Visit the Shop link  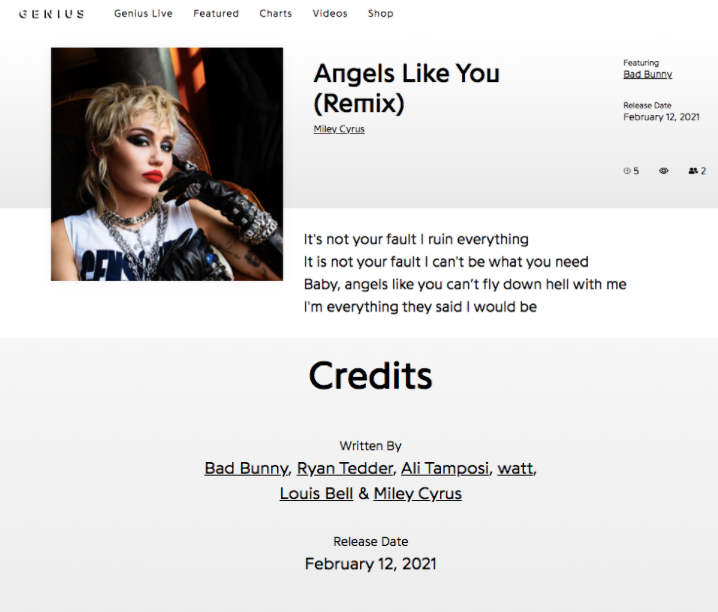pyautogui.click(x=381, y=14)
